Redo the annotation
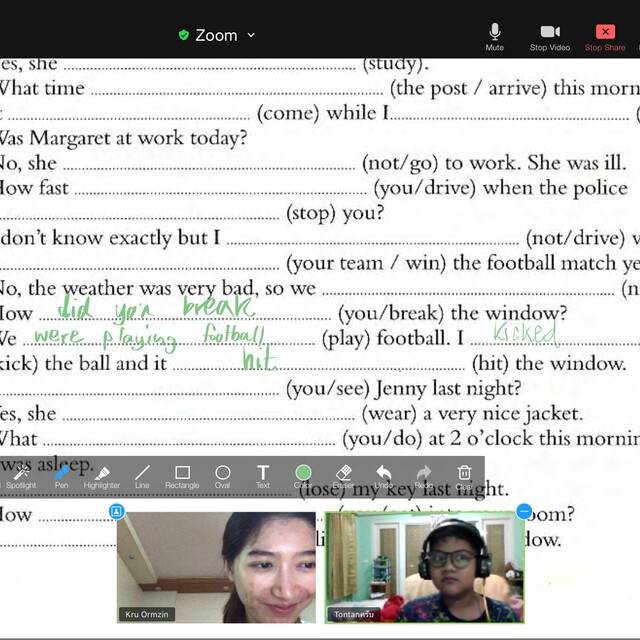The image size is (640, 640). point(424,477)
